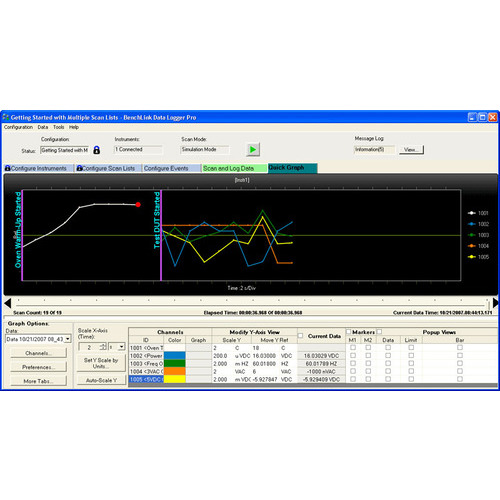Click the 1001 legend marker in graph

(x=472, y=213)
